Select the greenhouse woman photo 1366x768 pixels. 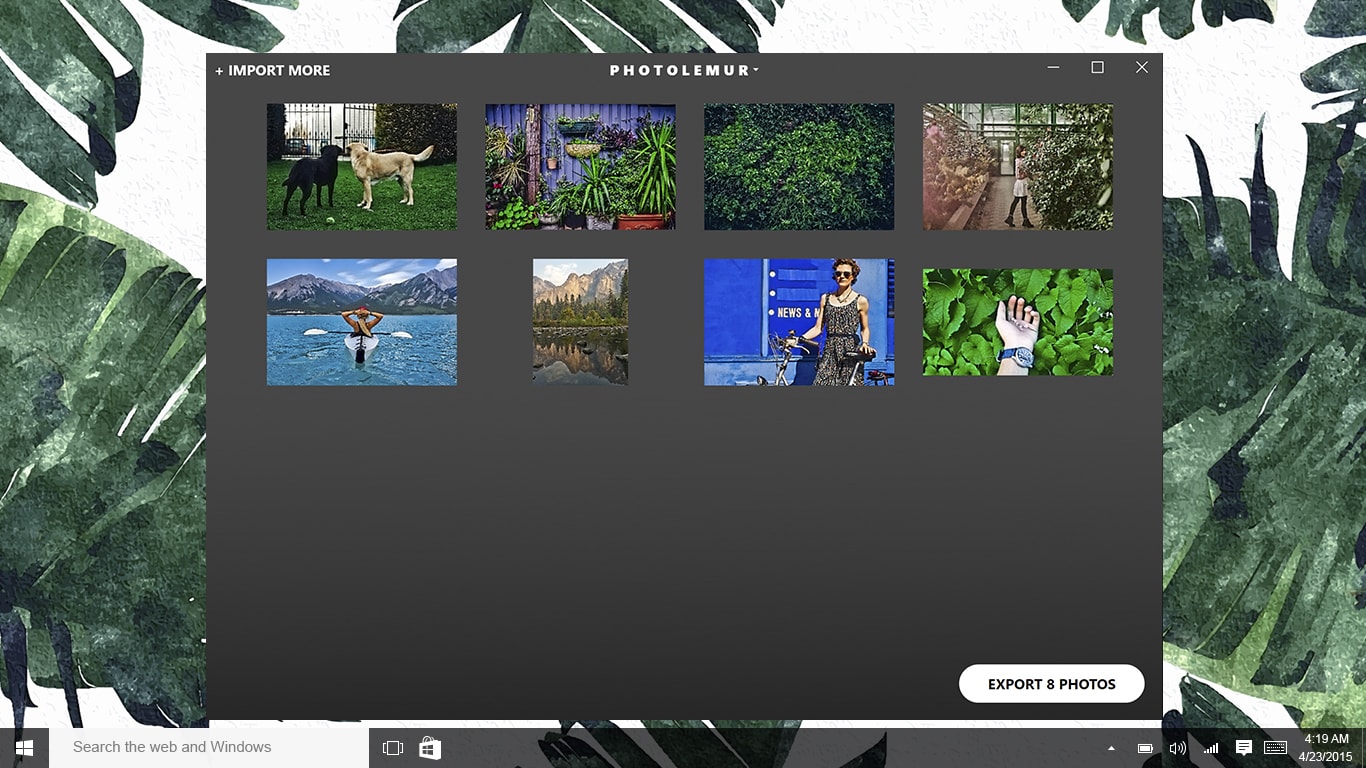click(1017, 166)
